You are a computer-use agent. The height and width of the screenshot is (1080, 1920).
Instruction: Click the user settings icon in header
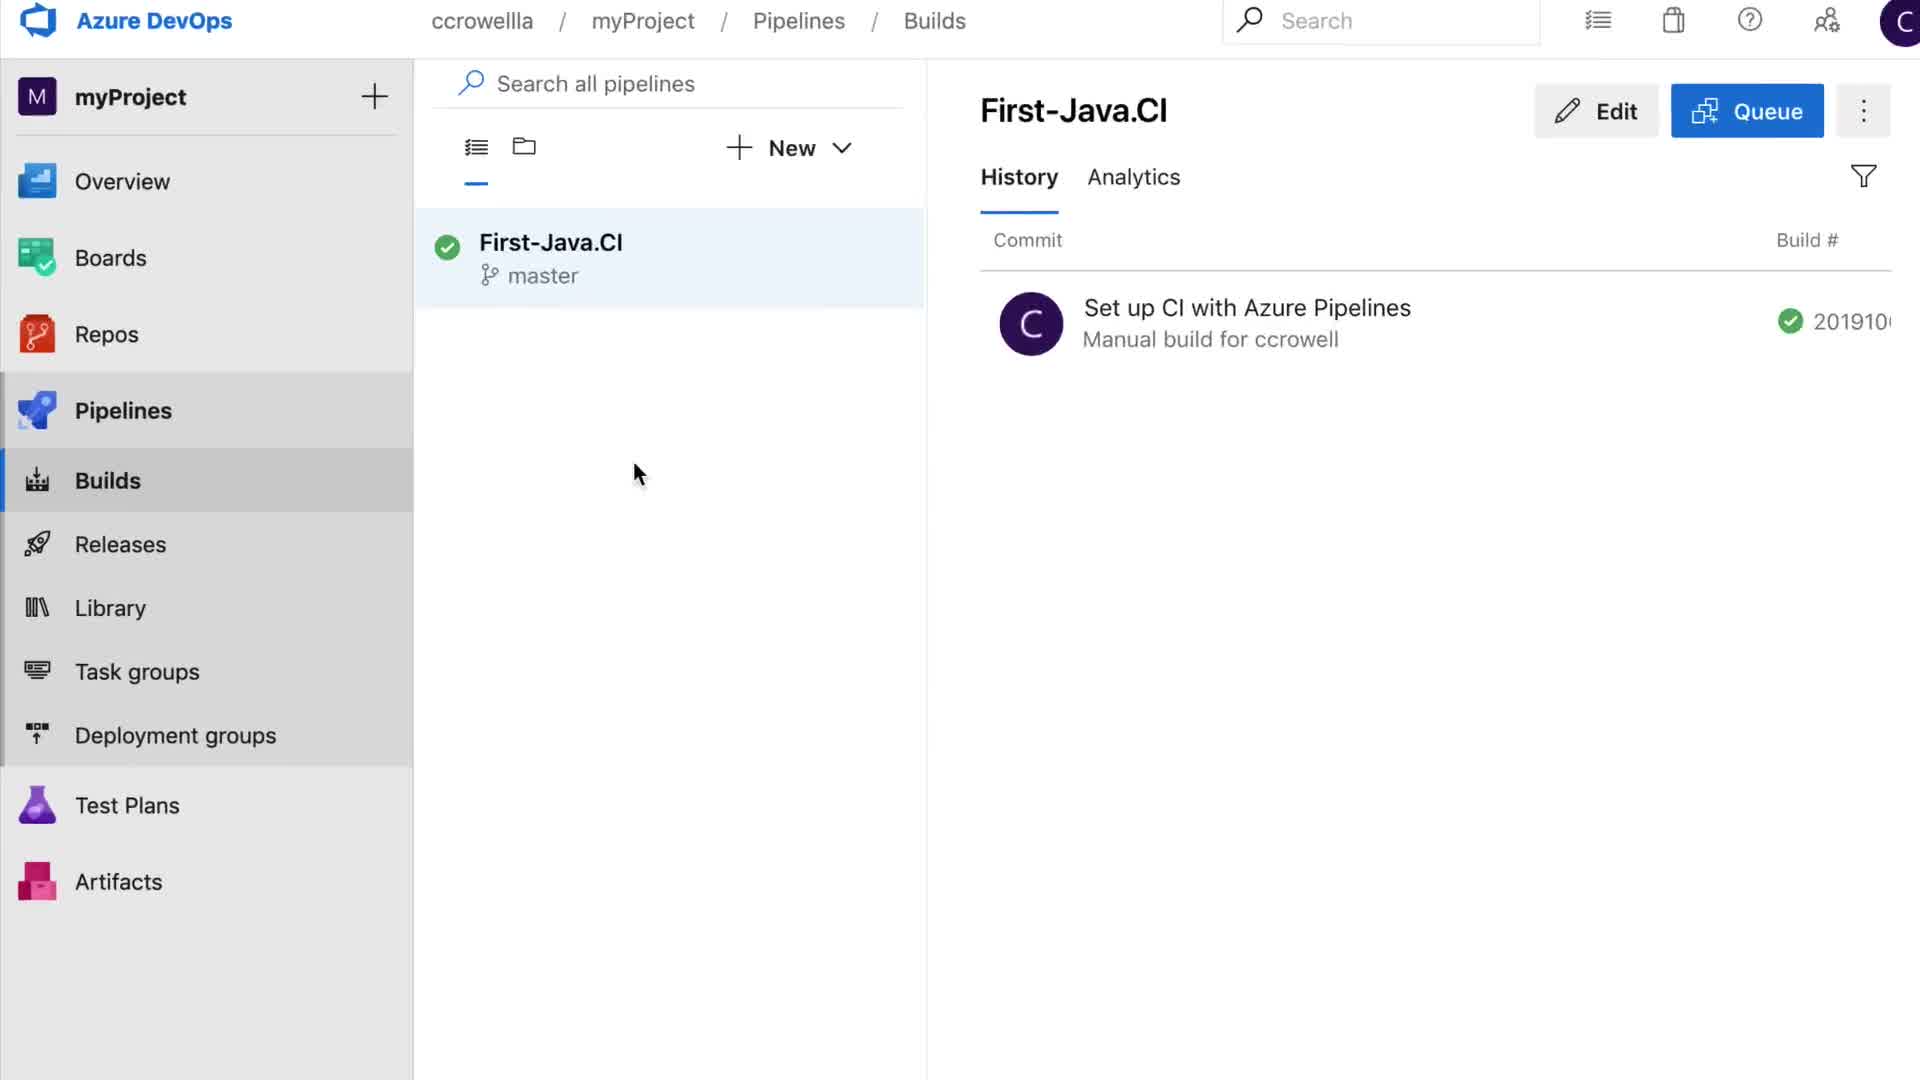point(1826,21)
